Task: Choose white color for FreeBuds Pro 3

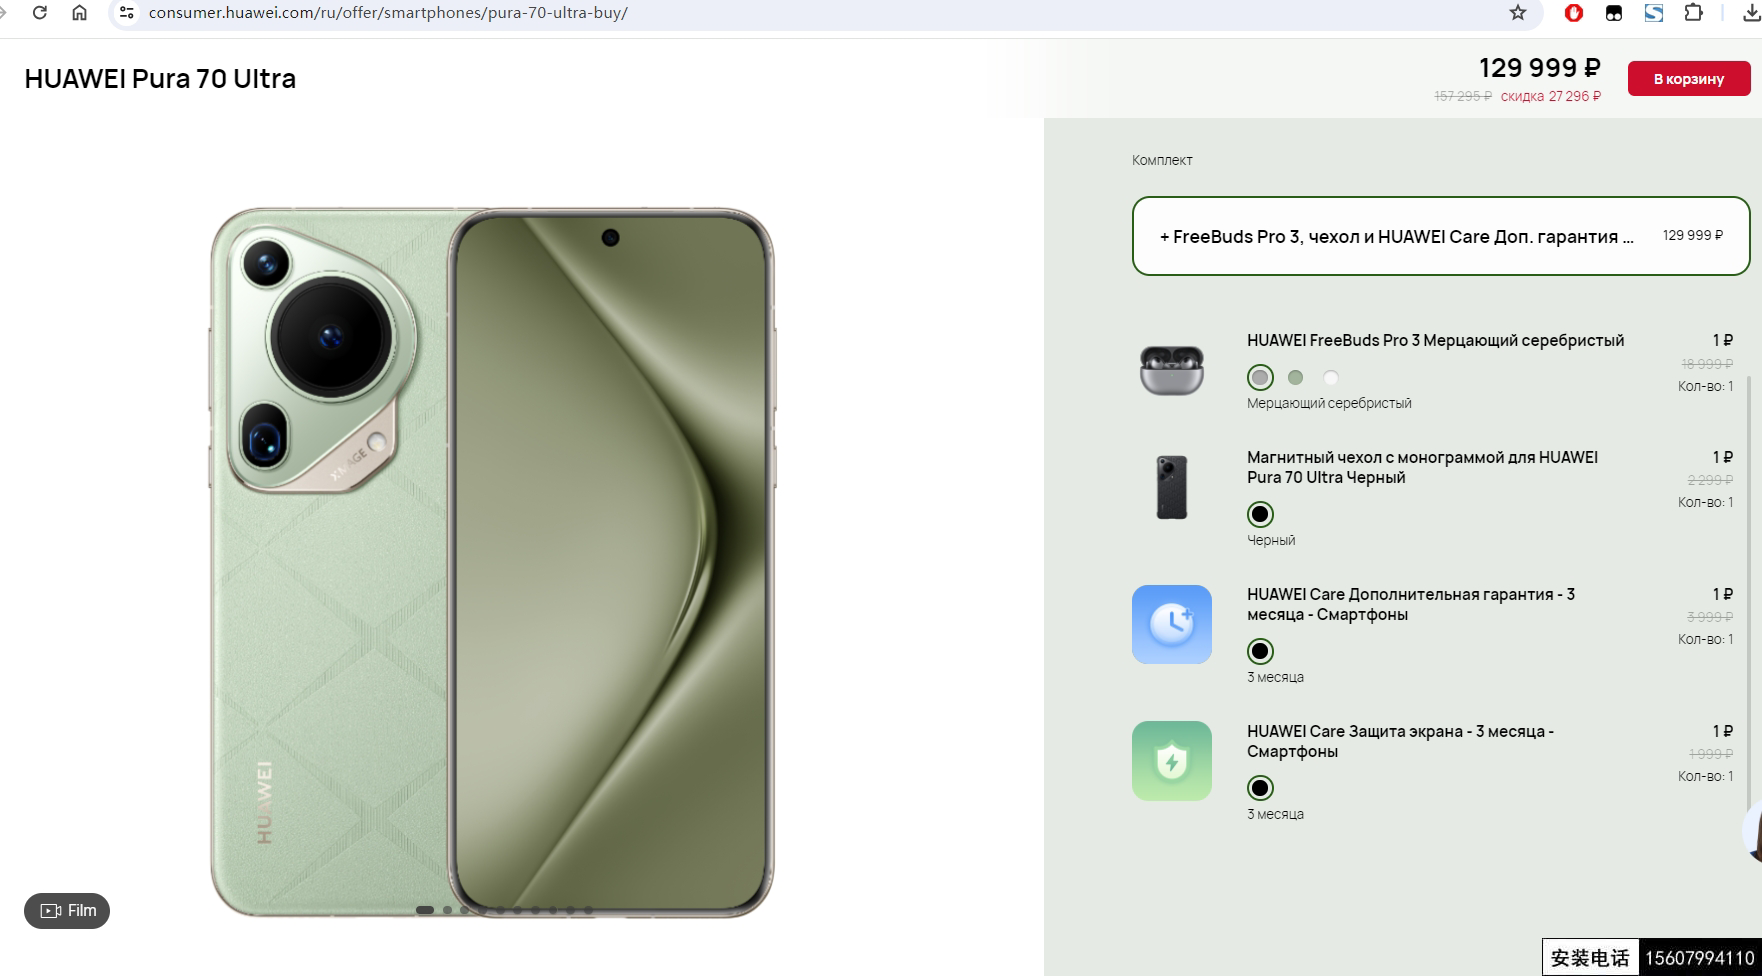Action: click(1330, 377)
